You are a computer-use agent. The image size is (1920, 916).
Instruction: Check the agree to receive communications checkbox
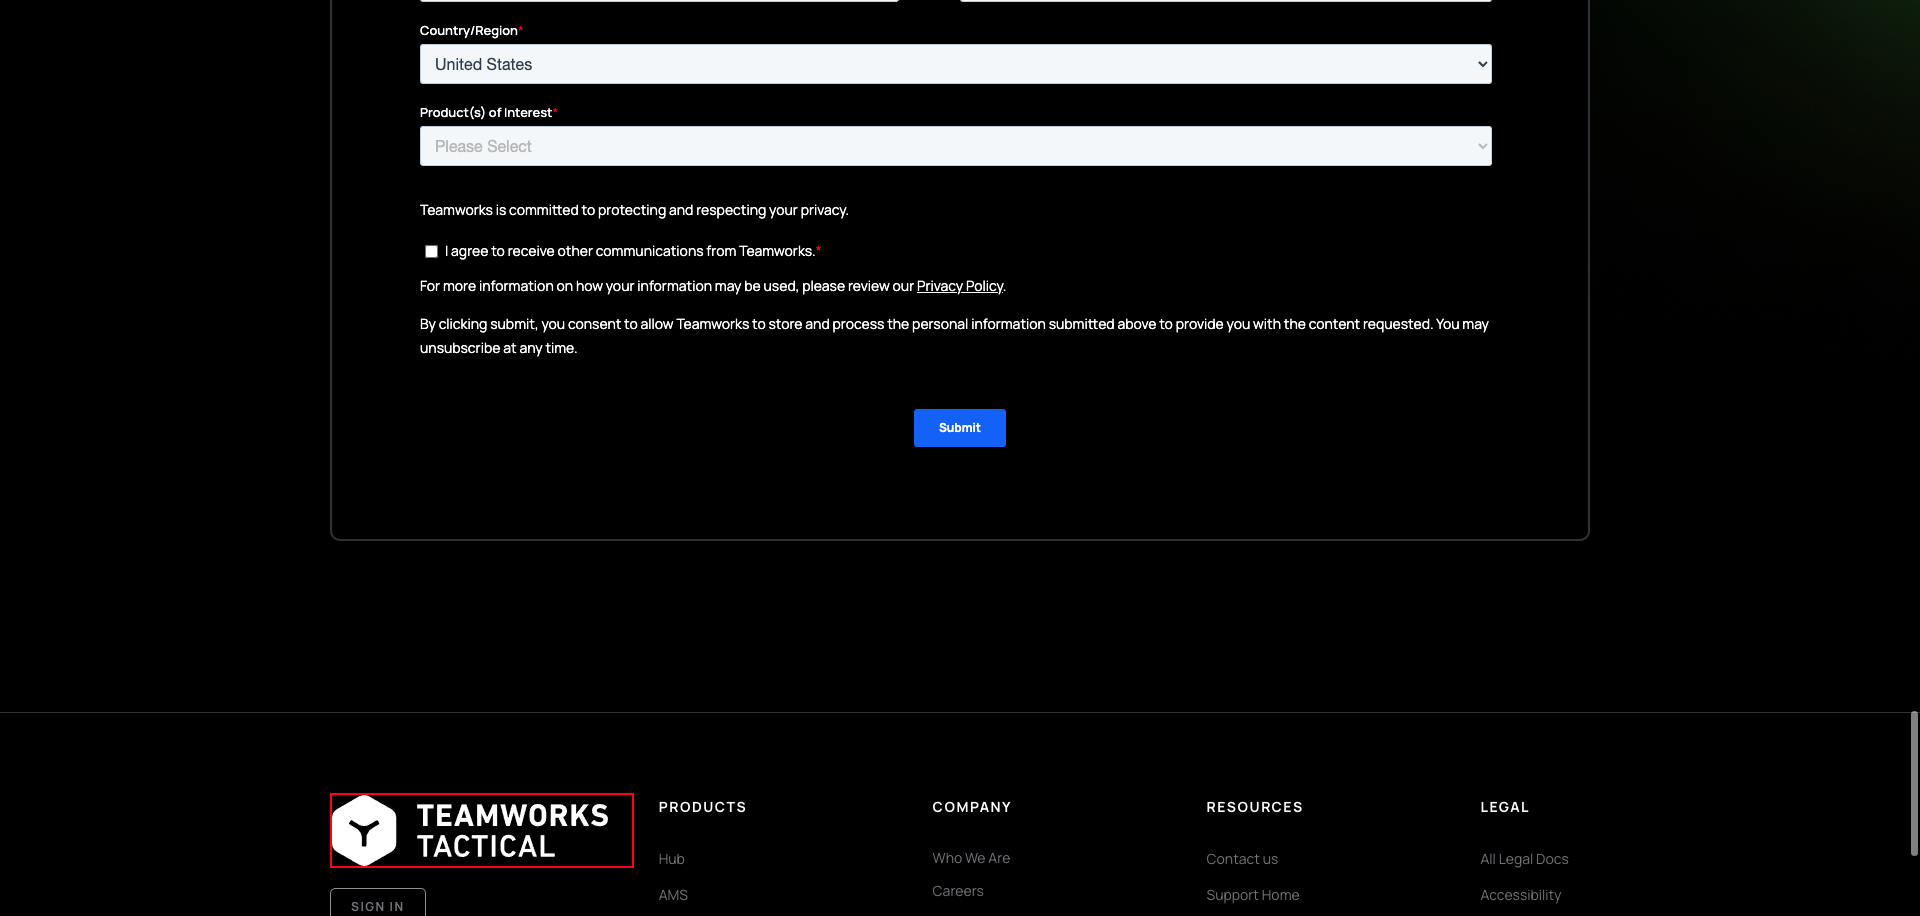(431, 252)
